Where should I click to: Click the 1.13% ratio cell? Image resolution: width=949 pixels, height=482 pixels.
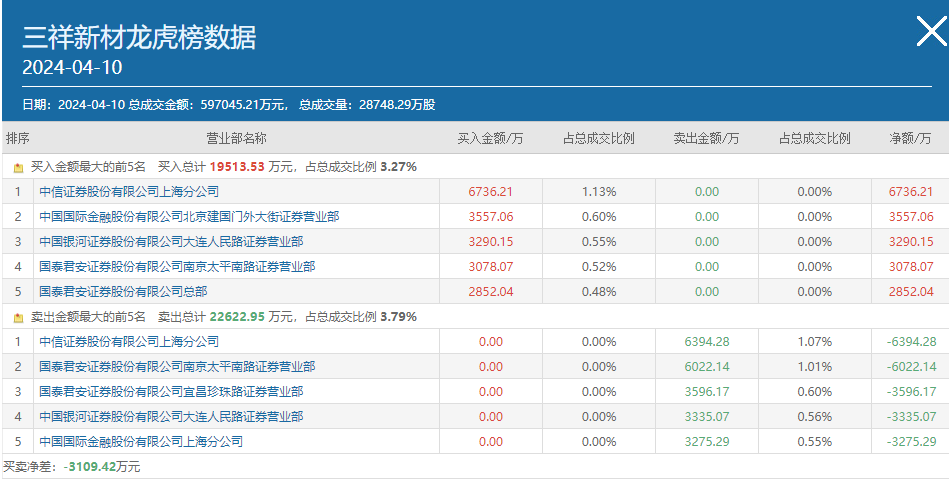pos(599,192)
